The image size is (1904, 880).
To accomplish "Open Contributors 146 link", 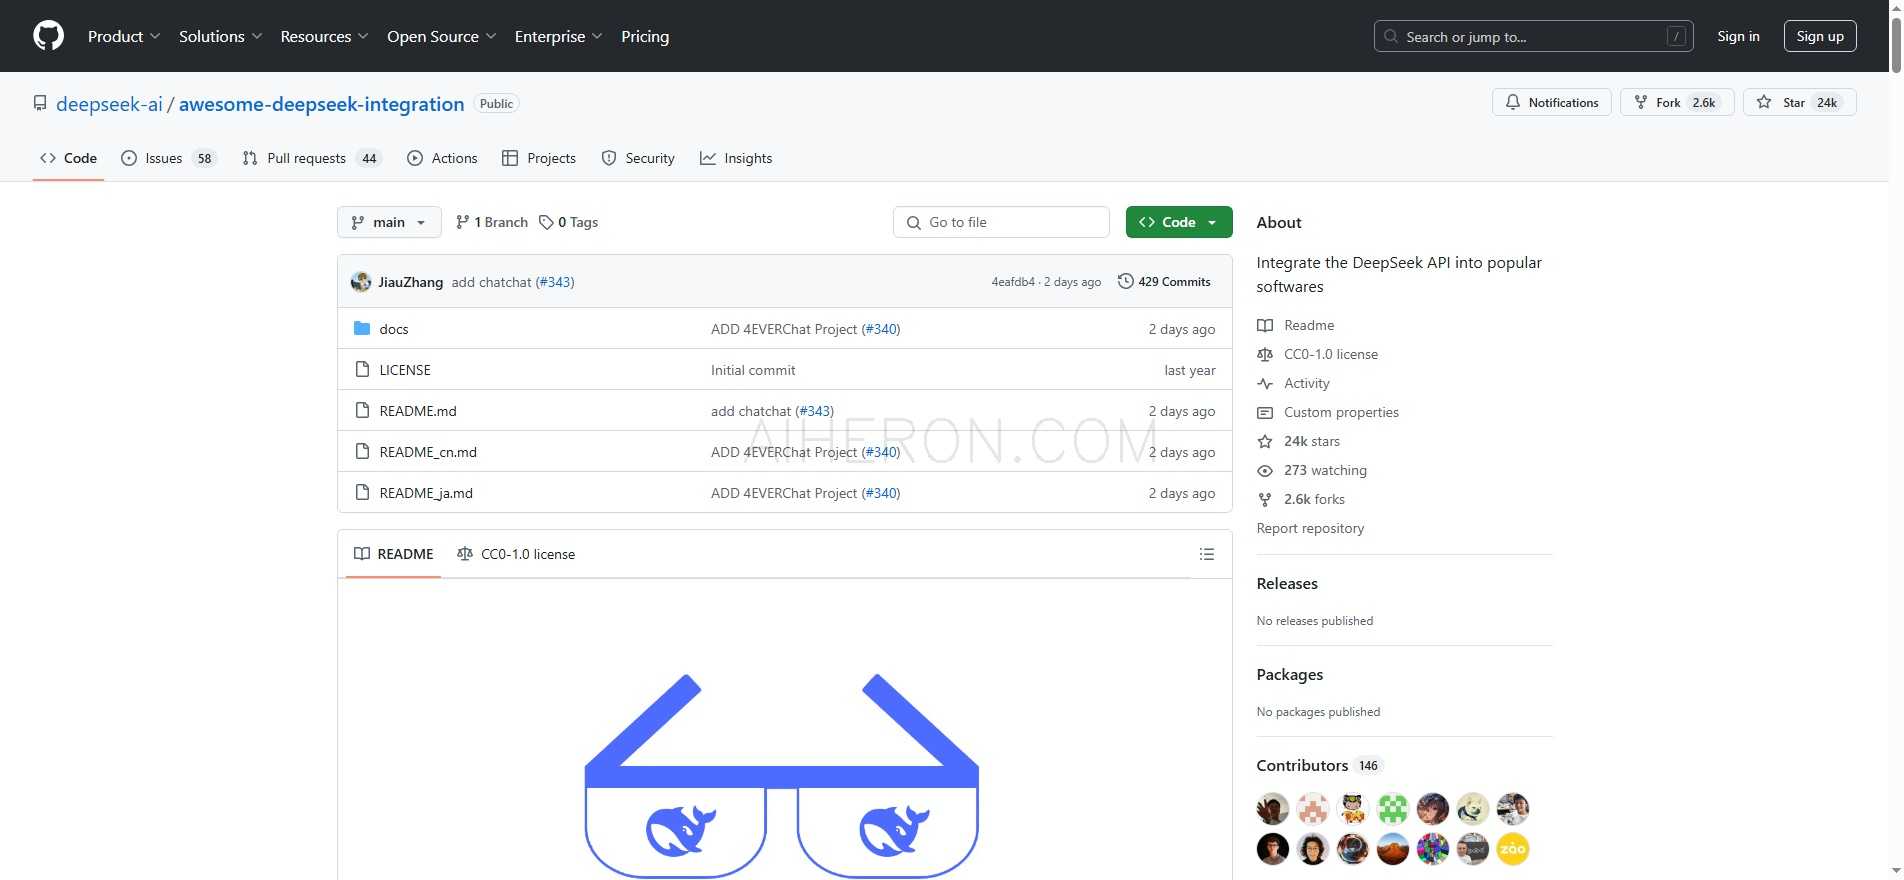I will 1319,765.
